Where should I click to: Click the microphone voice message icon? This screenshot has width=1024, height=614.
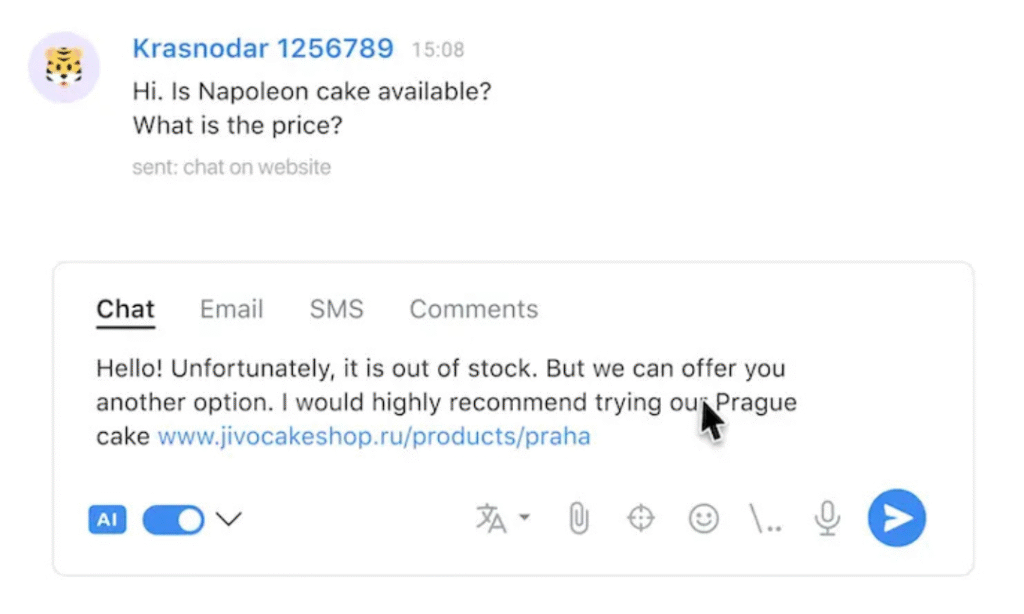coord(827,518)
